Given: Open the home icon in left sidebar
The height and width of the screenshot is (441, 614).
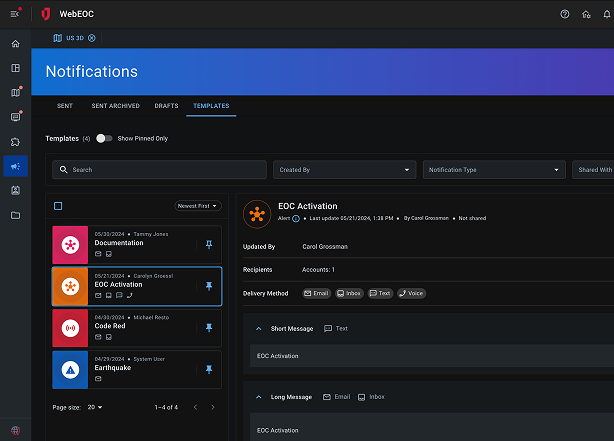Looking at the screenshot, I should (15, 44).
